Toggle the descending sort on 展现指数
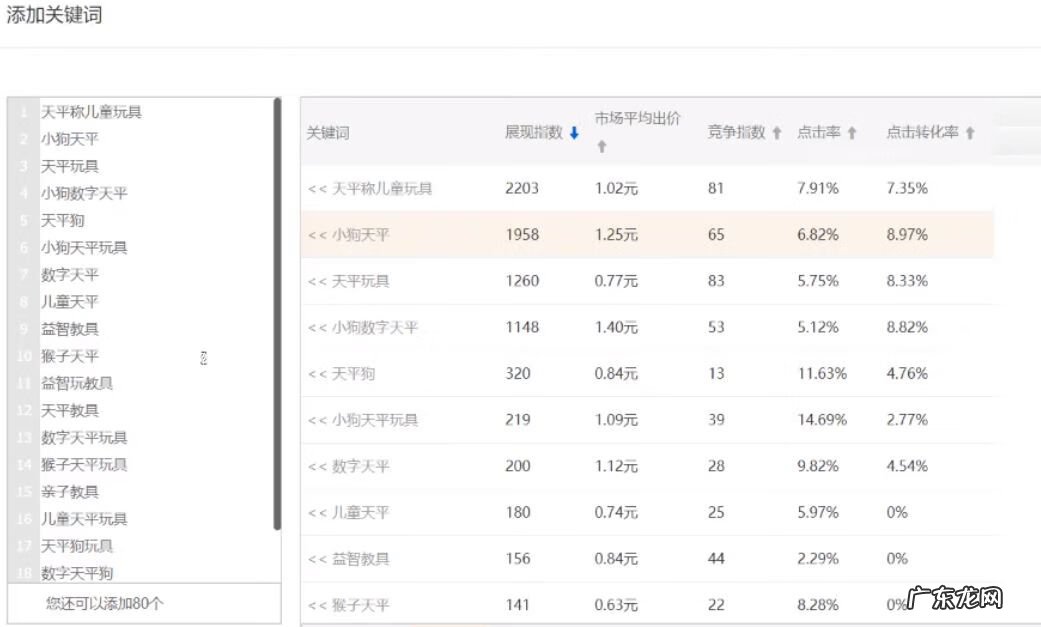The width and height of the screenshot is (1041, 627). (573, 131)
